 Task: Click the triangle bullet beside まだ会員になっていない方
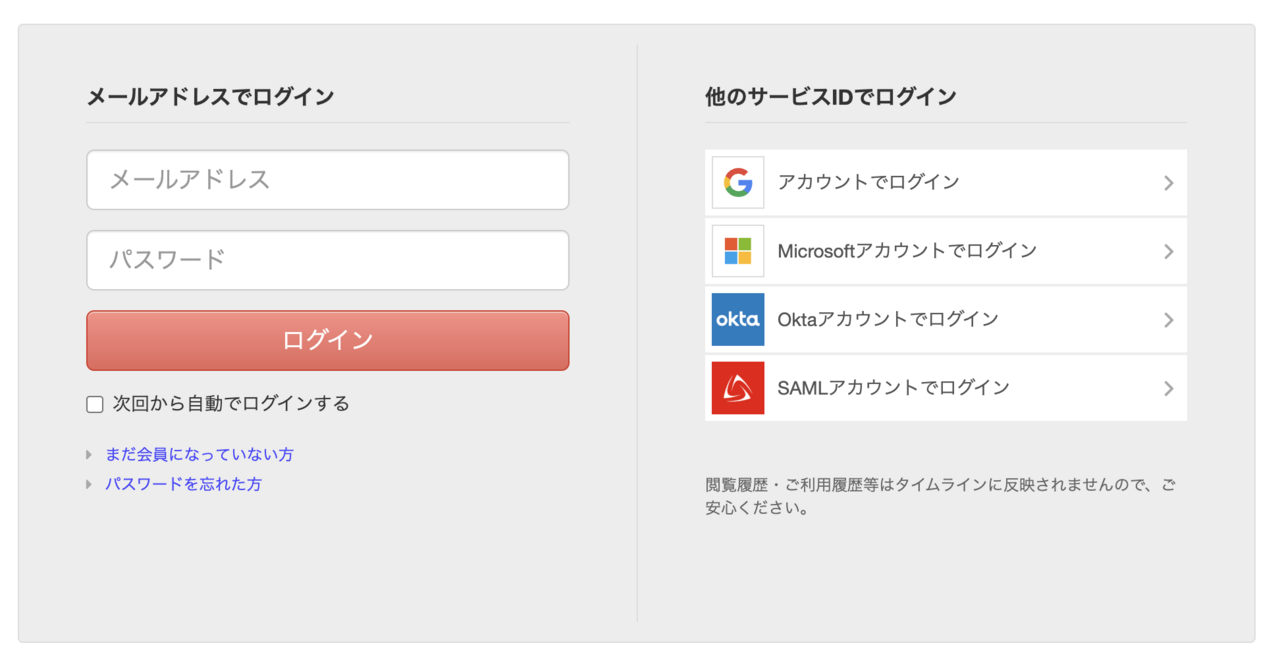(x=89, y=455)
